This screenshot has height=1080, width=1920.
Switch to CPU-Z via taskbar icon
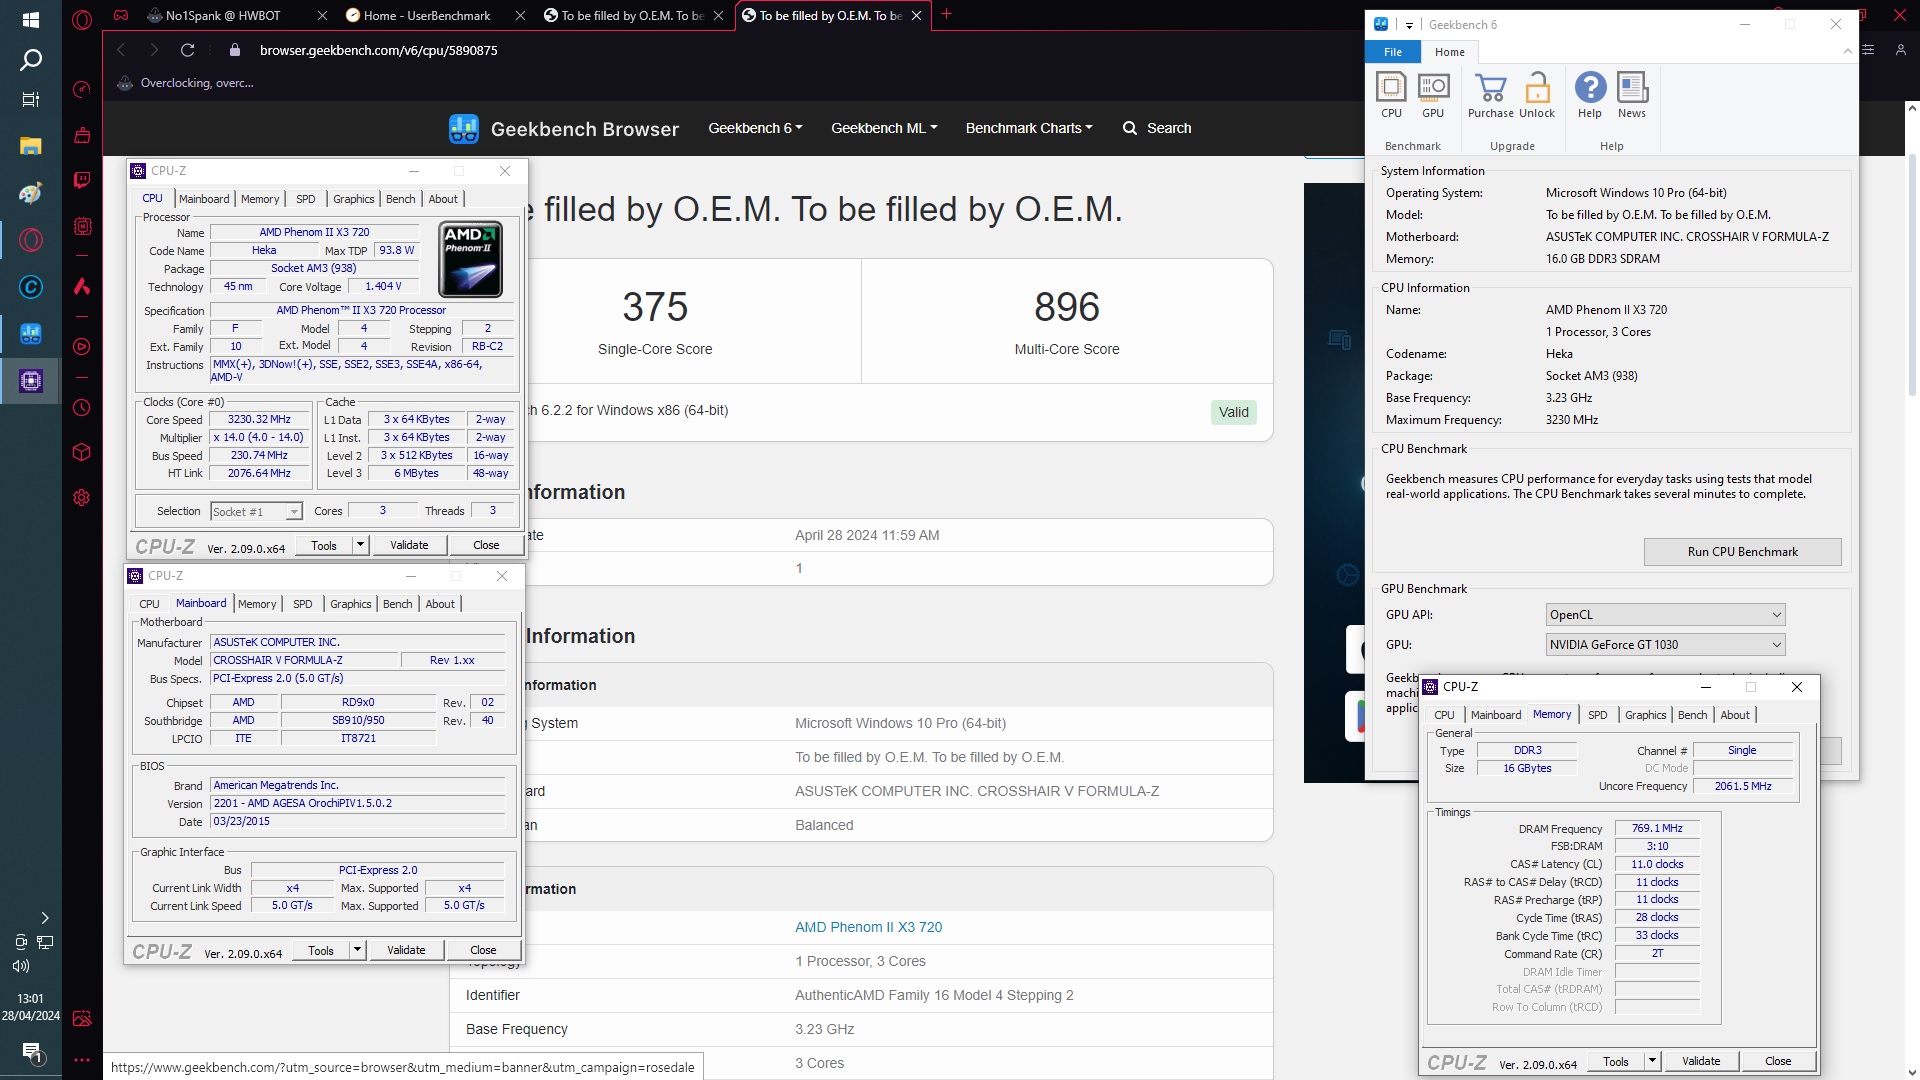point(30,381)
